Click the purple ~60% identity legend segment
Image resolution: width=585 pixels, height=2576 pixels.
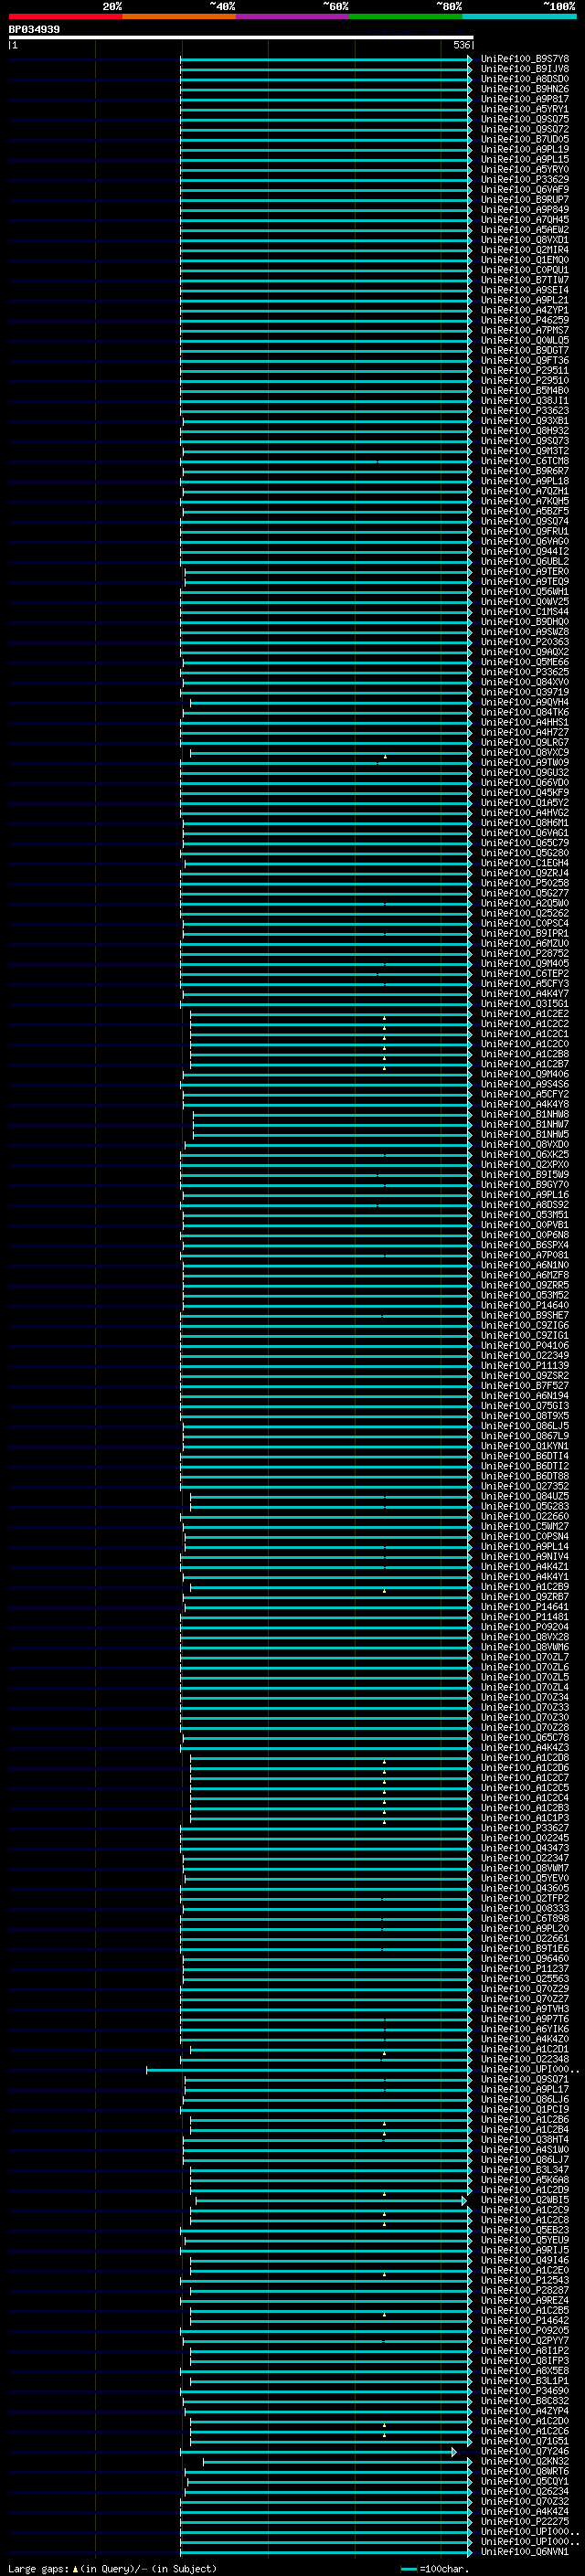[x=293, y=16]
